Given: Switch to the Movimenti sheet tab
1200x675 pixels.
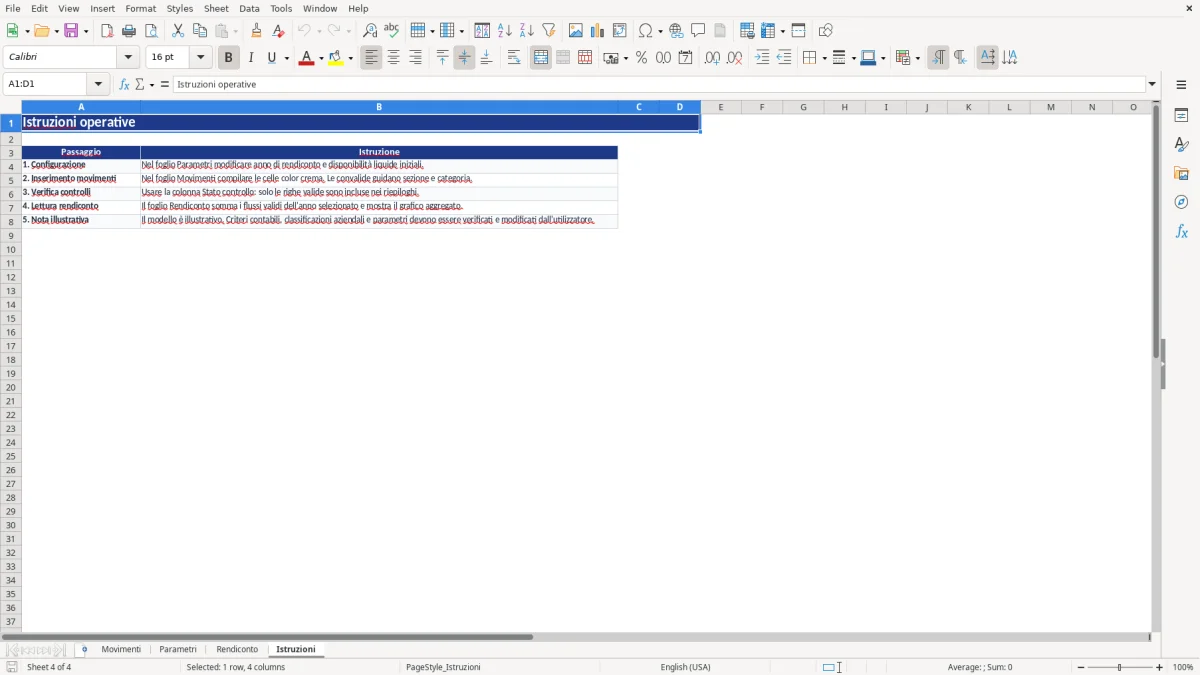Looking at the screenshot, I should (x=121, y=650).
